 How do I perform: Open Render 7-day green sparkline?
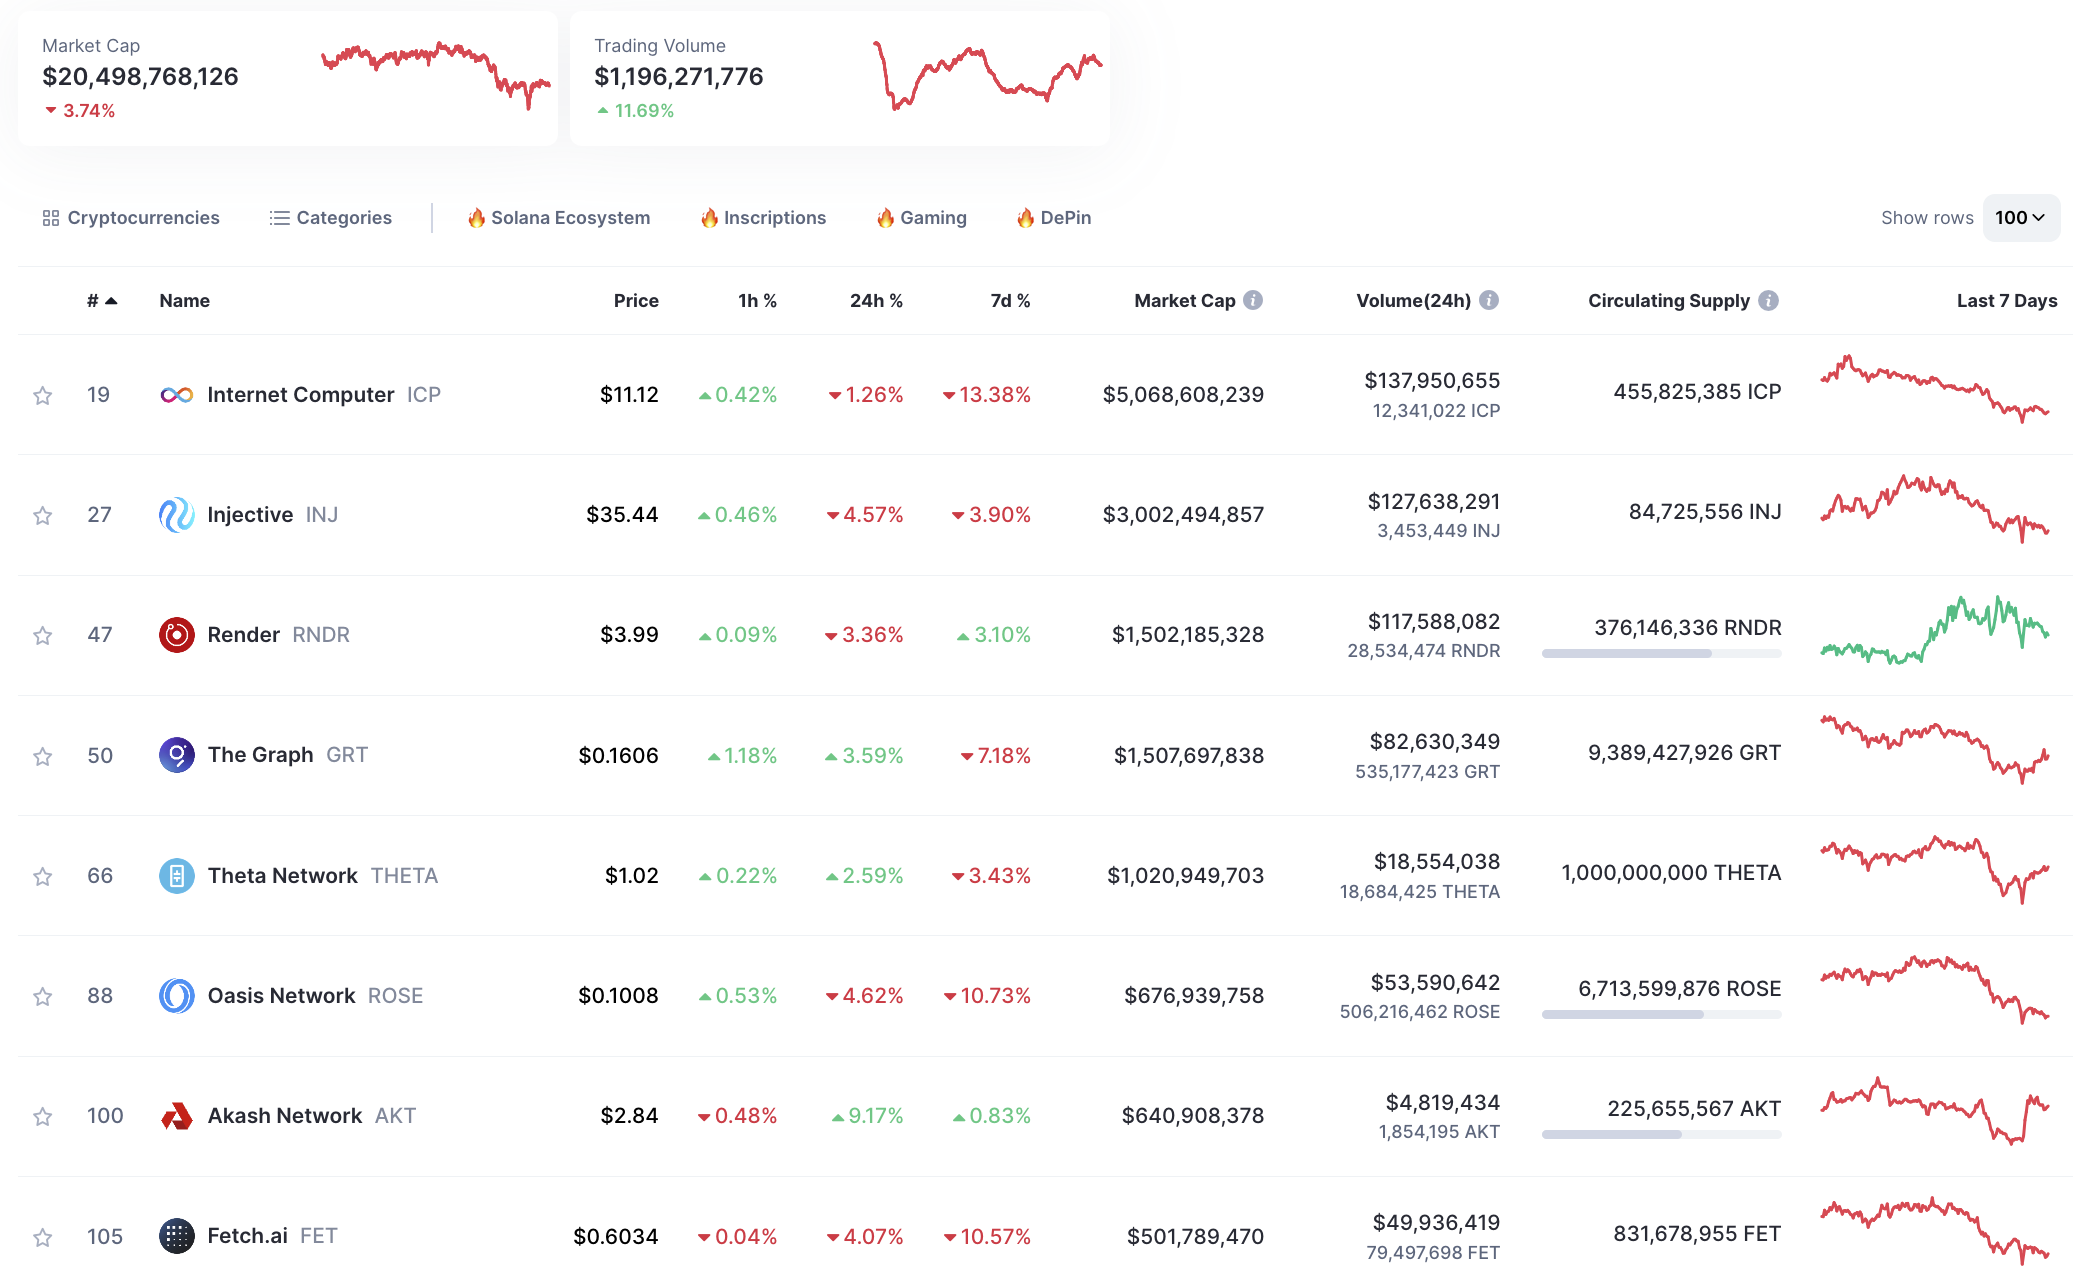(1935, 630)
